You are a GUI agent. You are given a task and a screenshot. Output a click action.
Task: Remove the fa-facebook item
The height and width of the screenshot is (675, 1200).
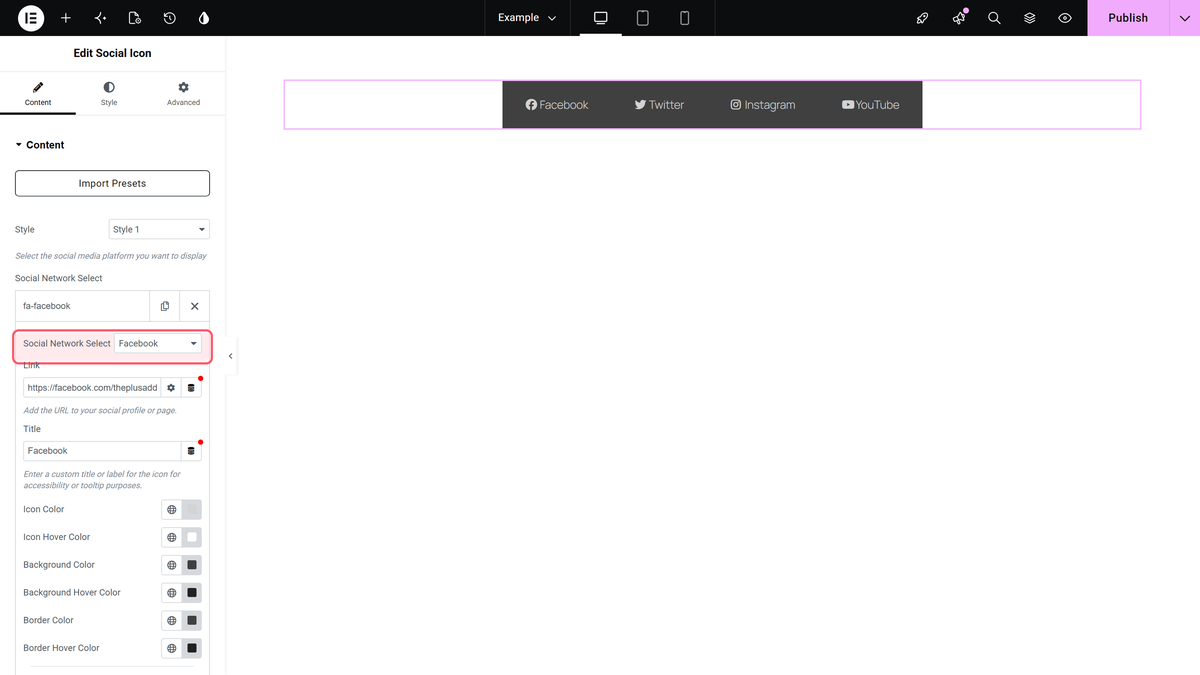(x=195, y=306)
